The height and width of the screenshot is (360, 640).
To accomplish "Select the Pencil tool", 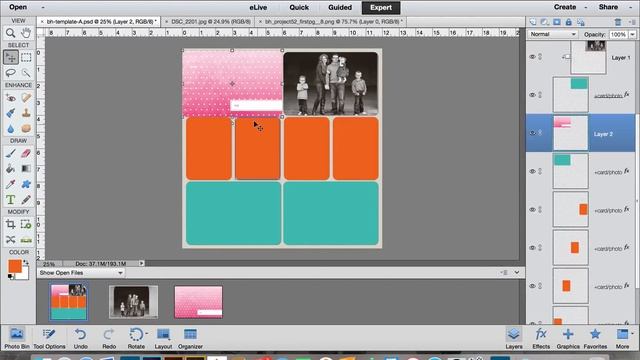I will (x=26, y=200).
